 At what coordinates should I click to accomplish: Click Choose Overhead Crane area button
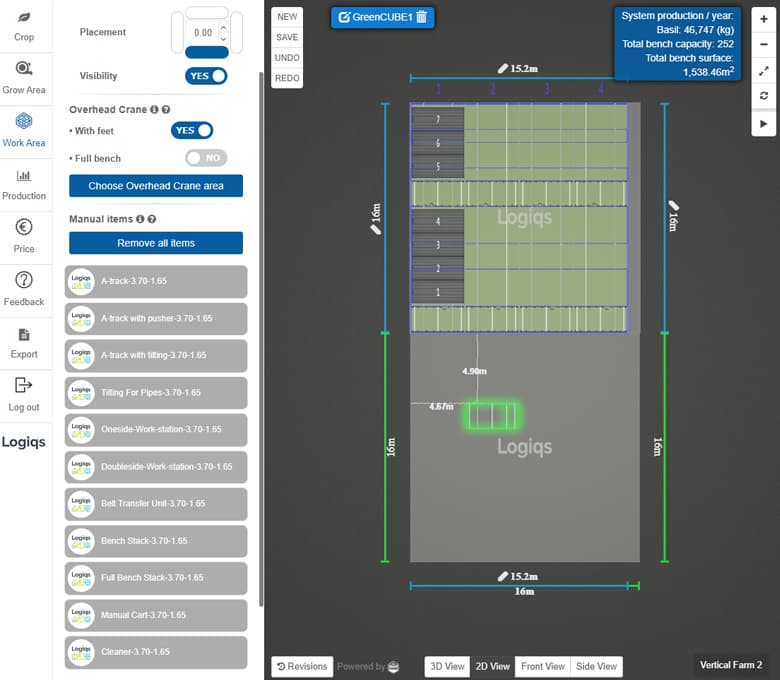[x=156, y=186]
